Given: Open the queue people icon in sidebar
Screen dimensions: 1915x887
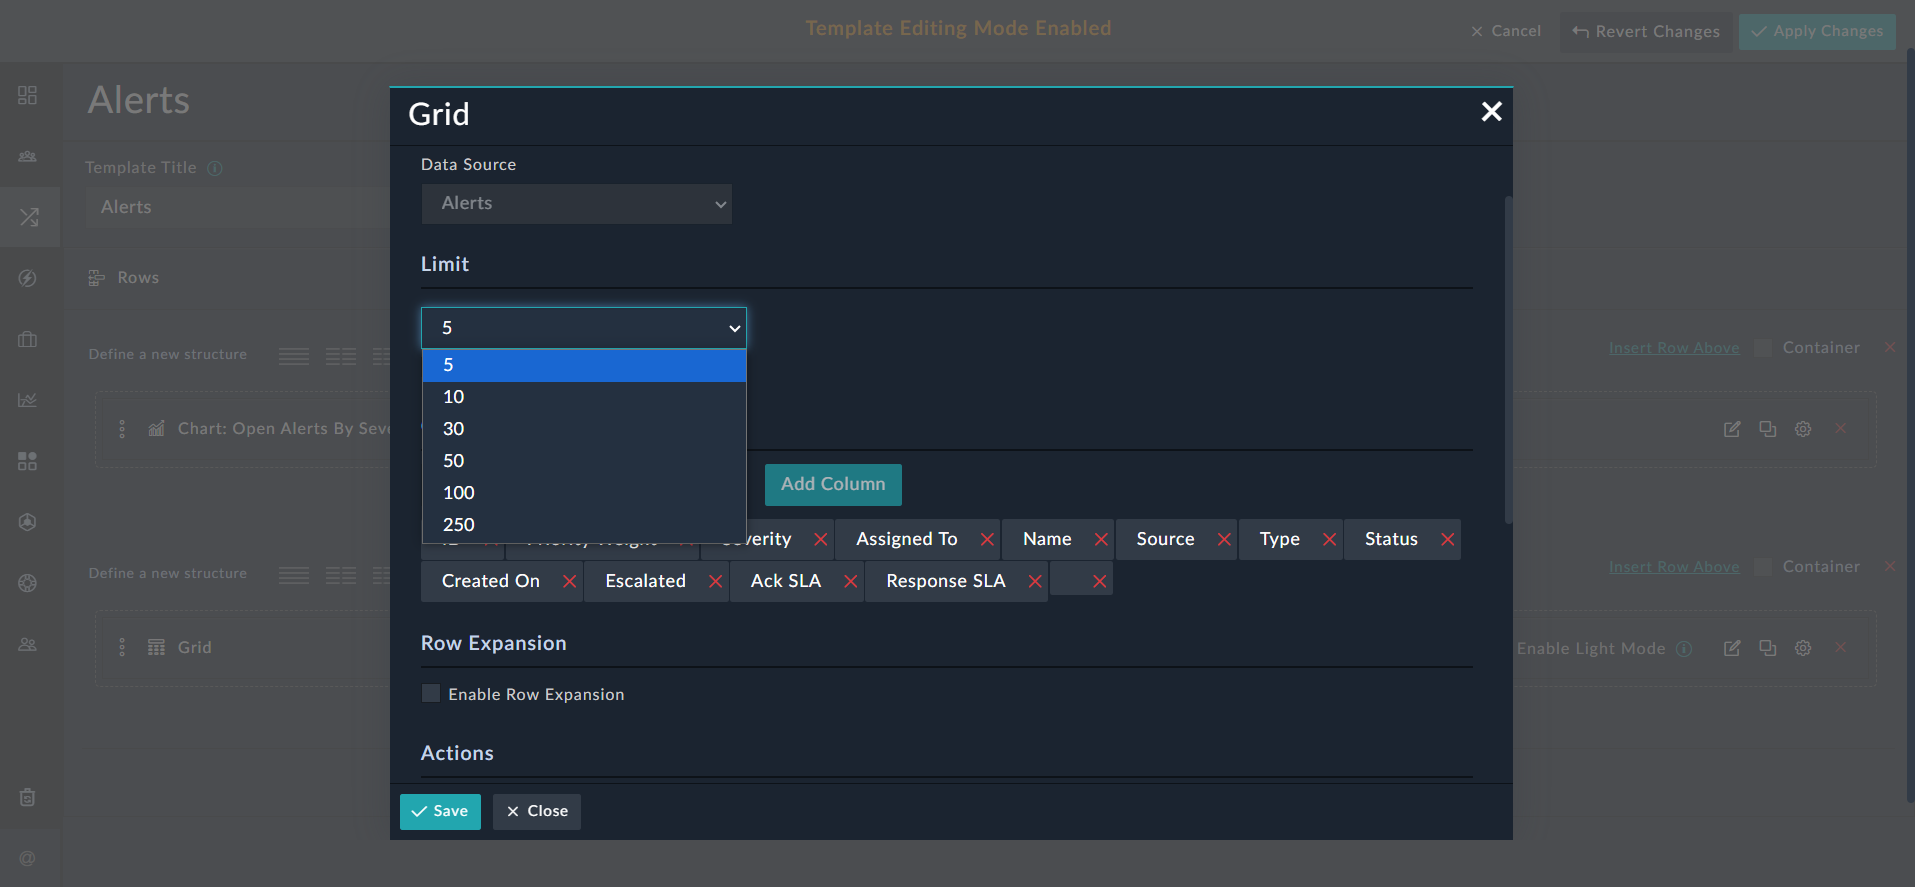Looking at the screenshot, I should click(28, 156).
